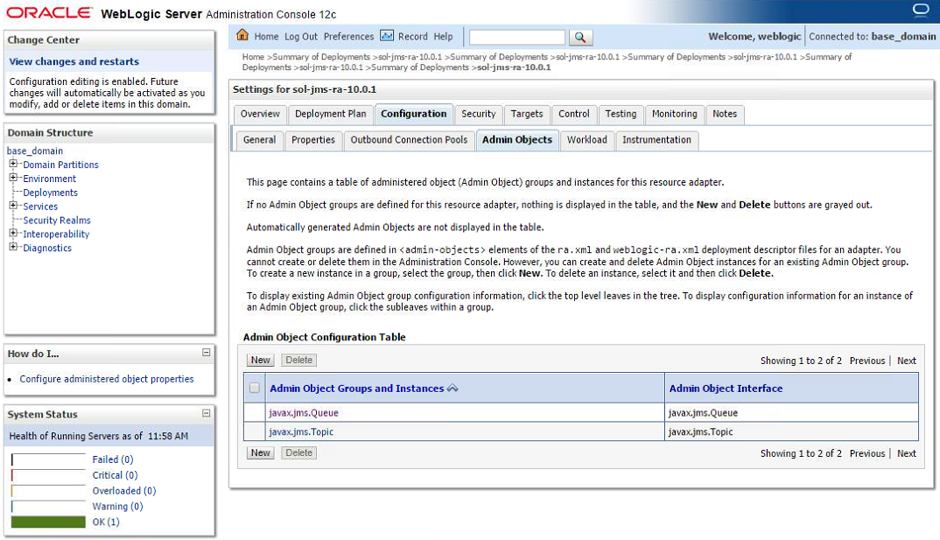
Task: Tick the select-all checkbox in table header
Action: 255,388
